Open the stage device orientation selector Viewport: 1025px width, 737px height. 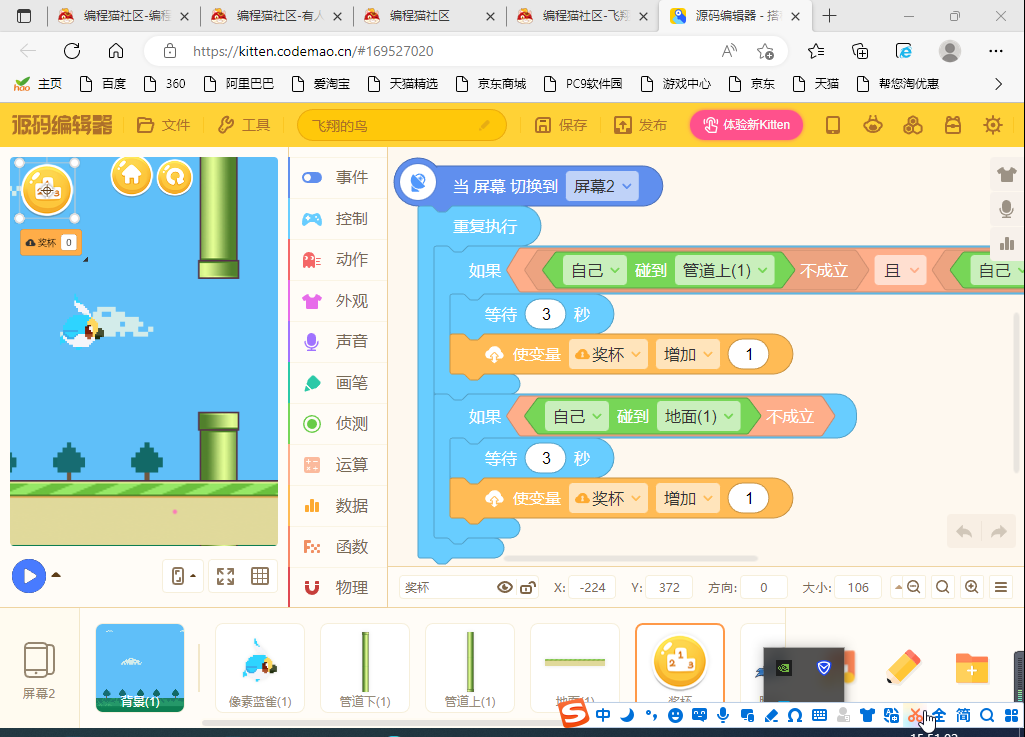coord(183,576)
